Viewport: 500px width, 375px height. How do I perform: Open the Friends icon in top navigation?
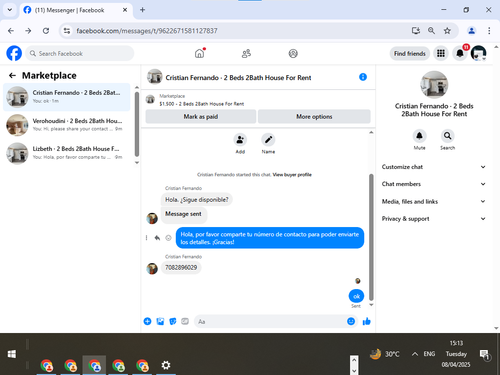(x=246, y=53)
